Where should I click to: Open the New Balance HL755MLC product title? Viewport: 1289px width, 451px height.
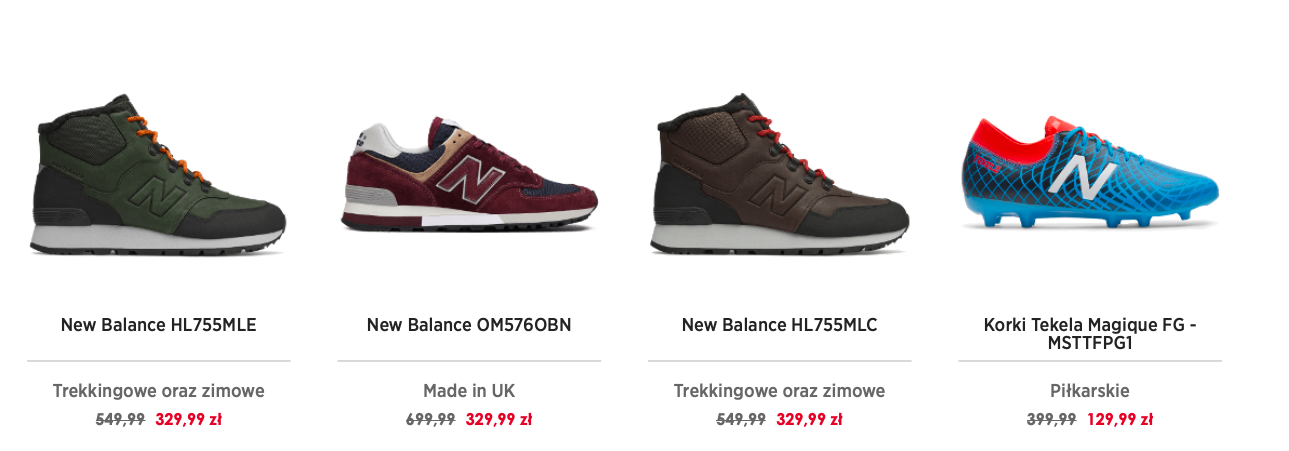click(779, 325)
